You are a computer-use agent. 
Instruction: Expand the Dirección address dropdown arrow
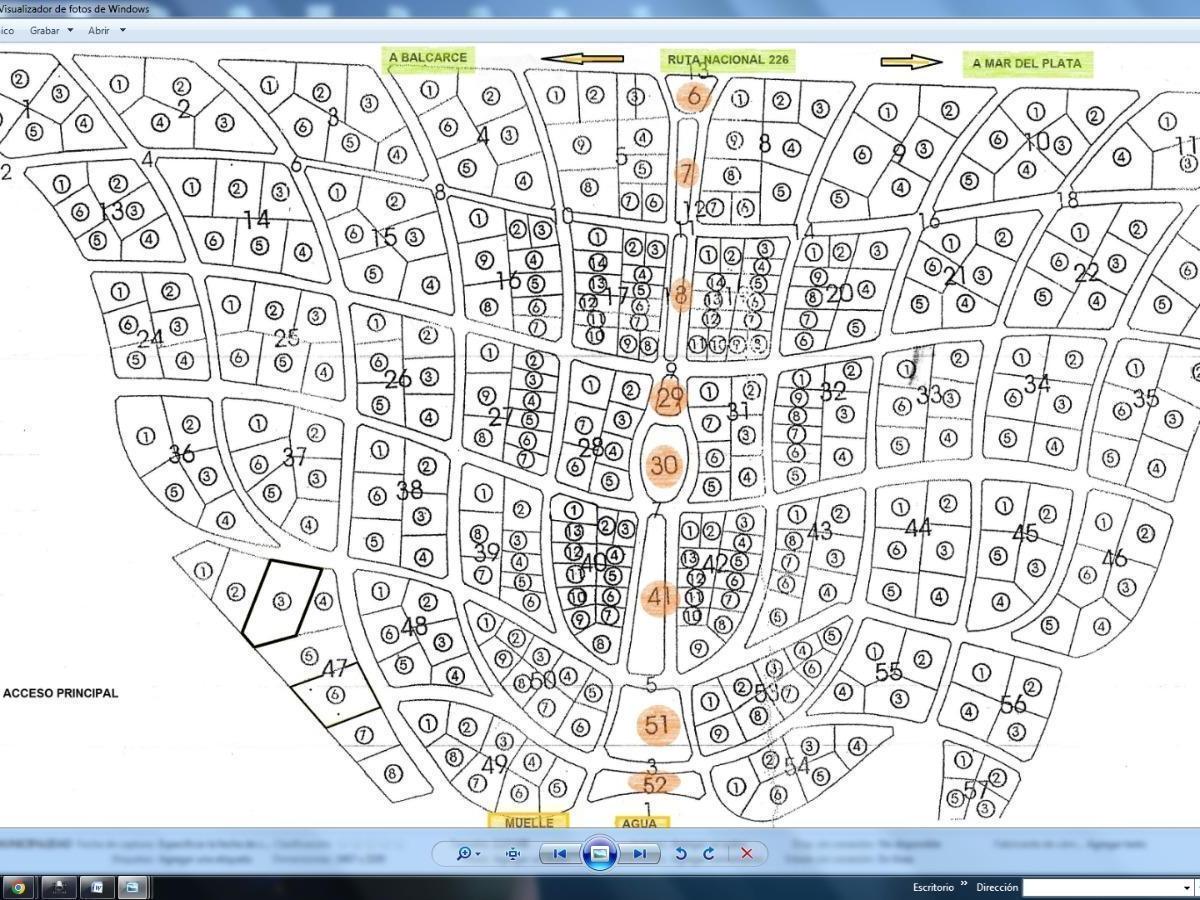point(1187,887)
